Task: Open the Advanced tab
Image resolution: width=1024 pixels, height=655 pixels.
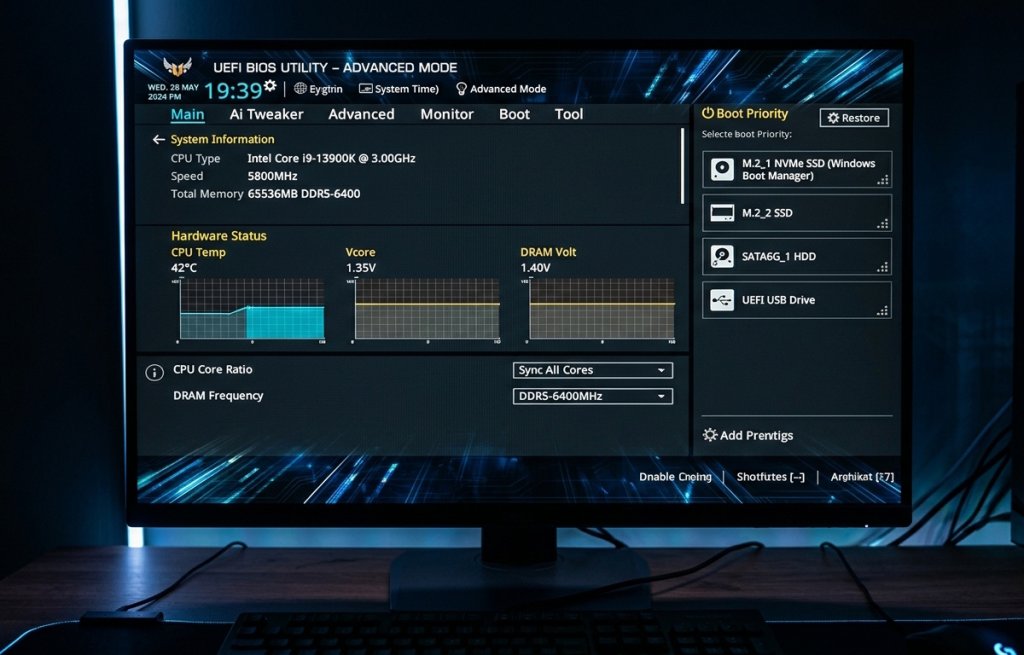Action: (x=361, y=114)
